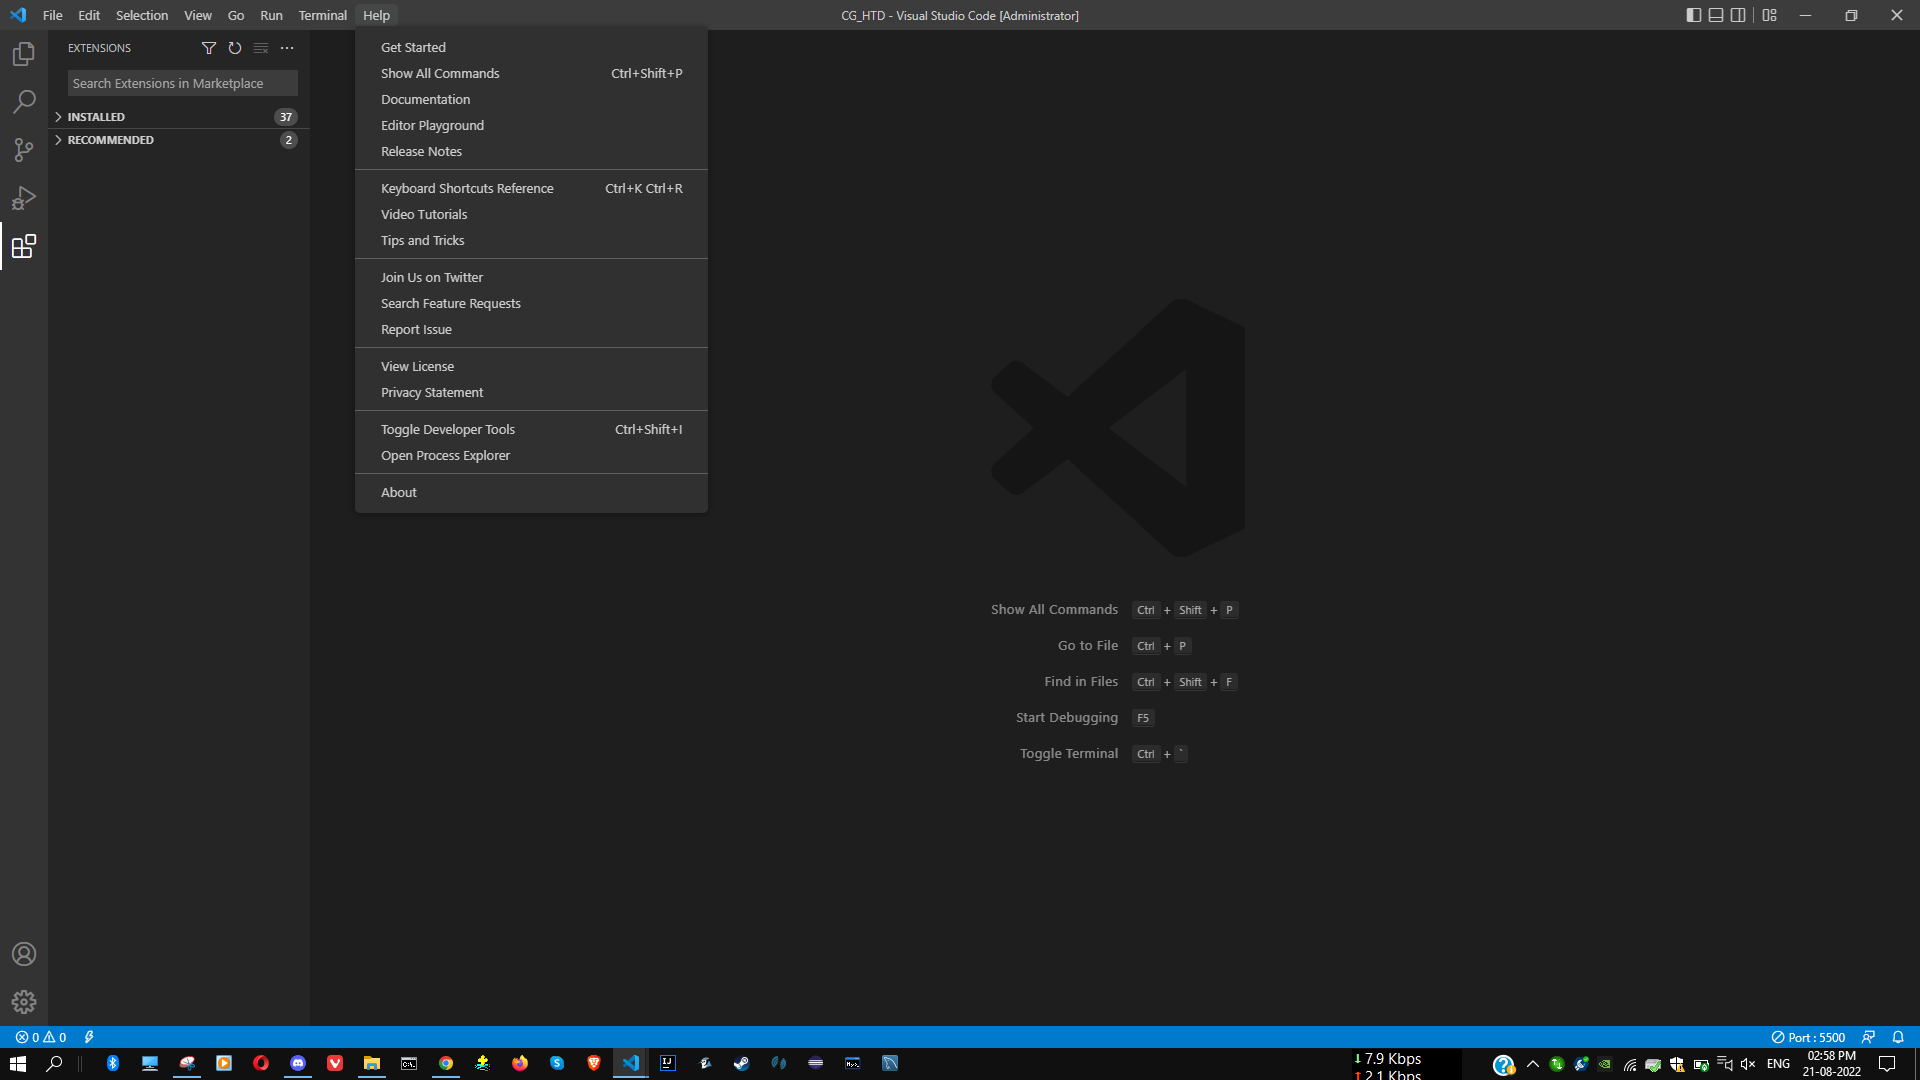
Task: Open the Manage gear icon
Action: [24, 1001]
